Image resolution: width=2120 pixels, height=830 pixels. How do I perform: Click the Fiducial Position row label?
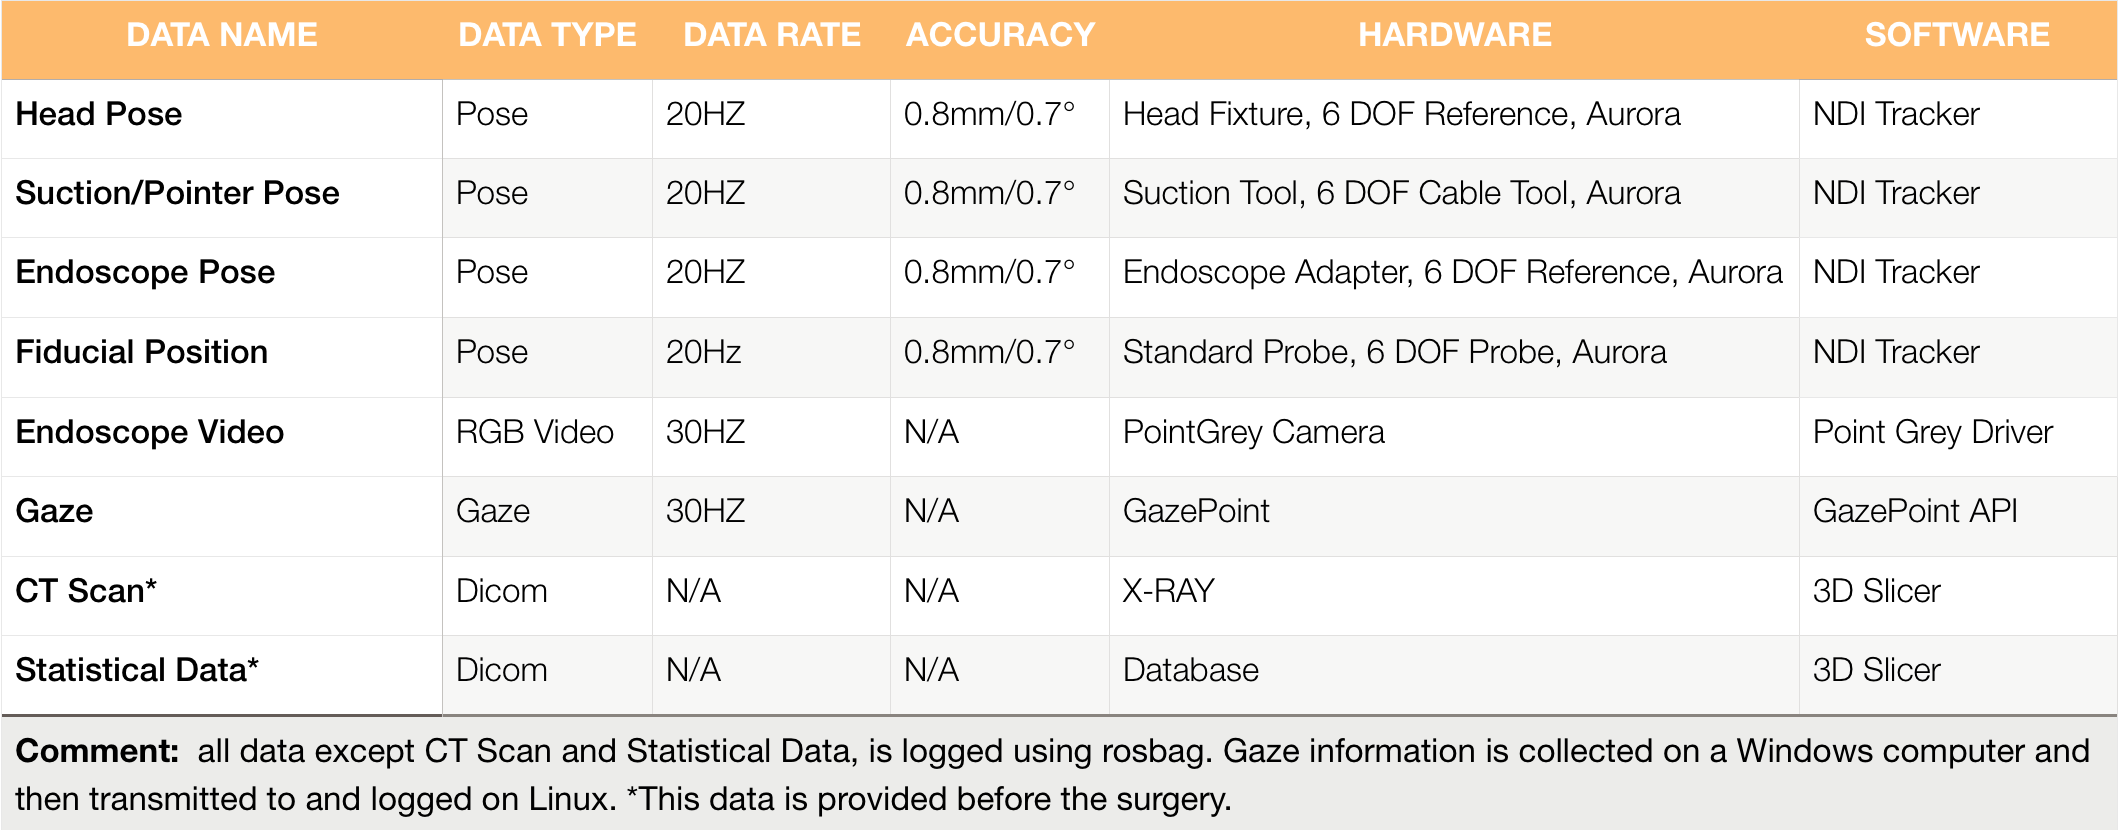(141, 352)
